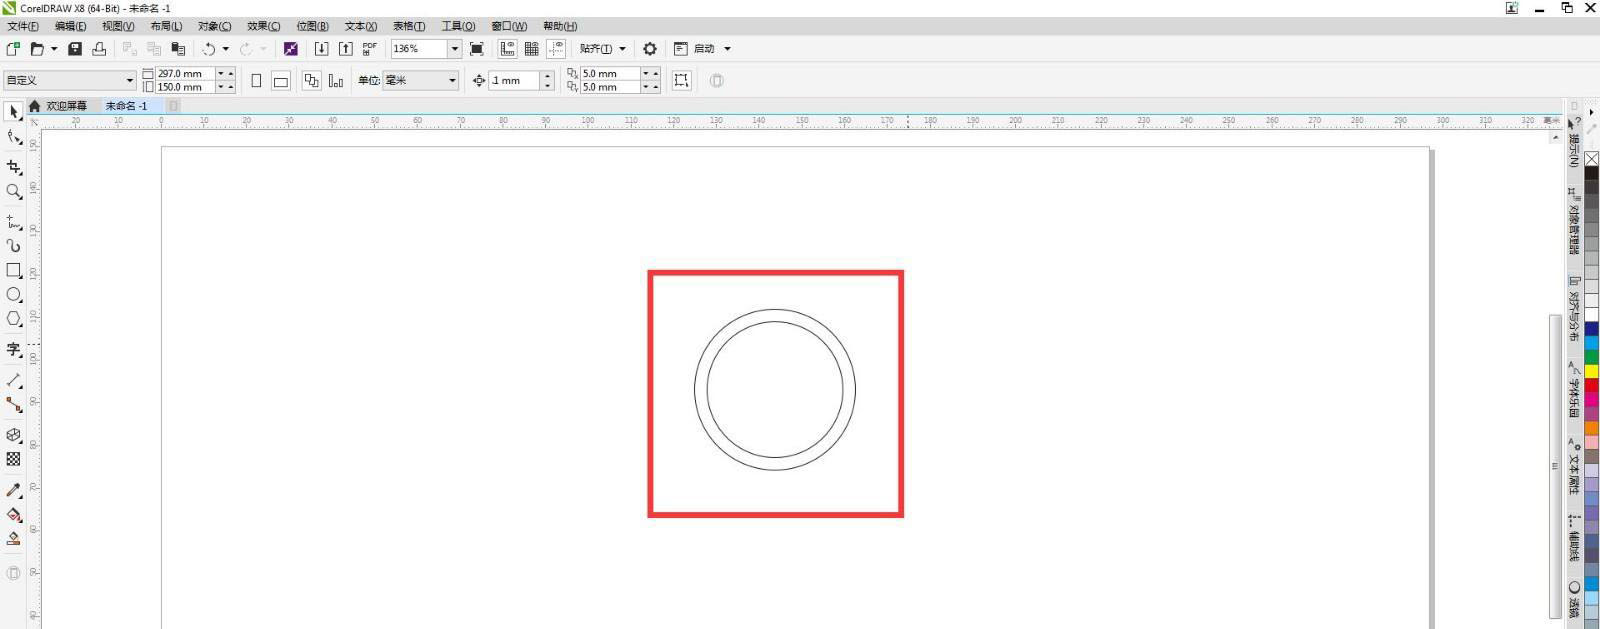Open the 毫米 units dropdown
1600x629 pixels.
[452, 81]
